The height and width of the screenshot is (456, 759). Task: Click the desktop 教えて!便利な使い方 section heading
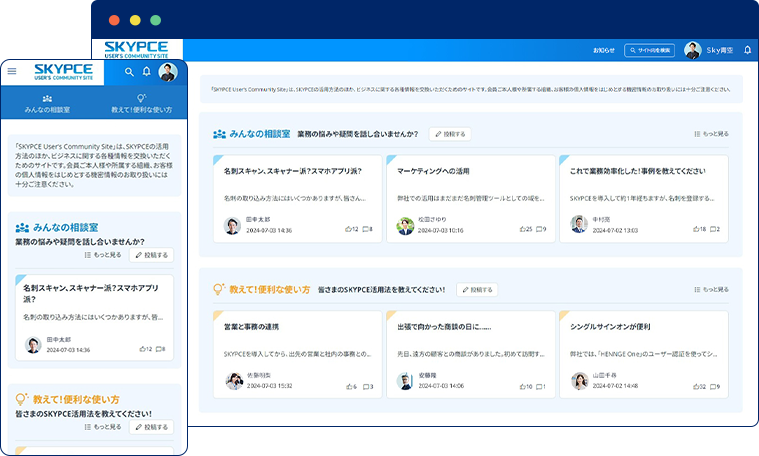(x=269, y=289)
